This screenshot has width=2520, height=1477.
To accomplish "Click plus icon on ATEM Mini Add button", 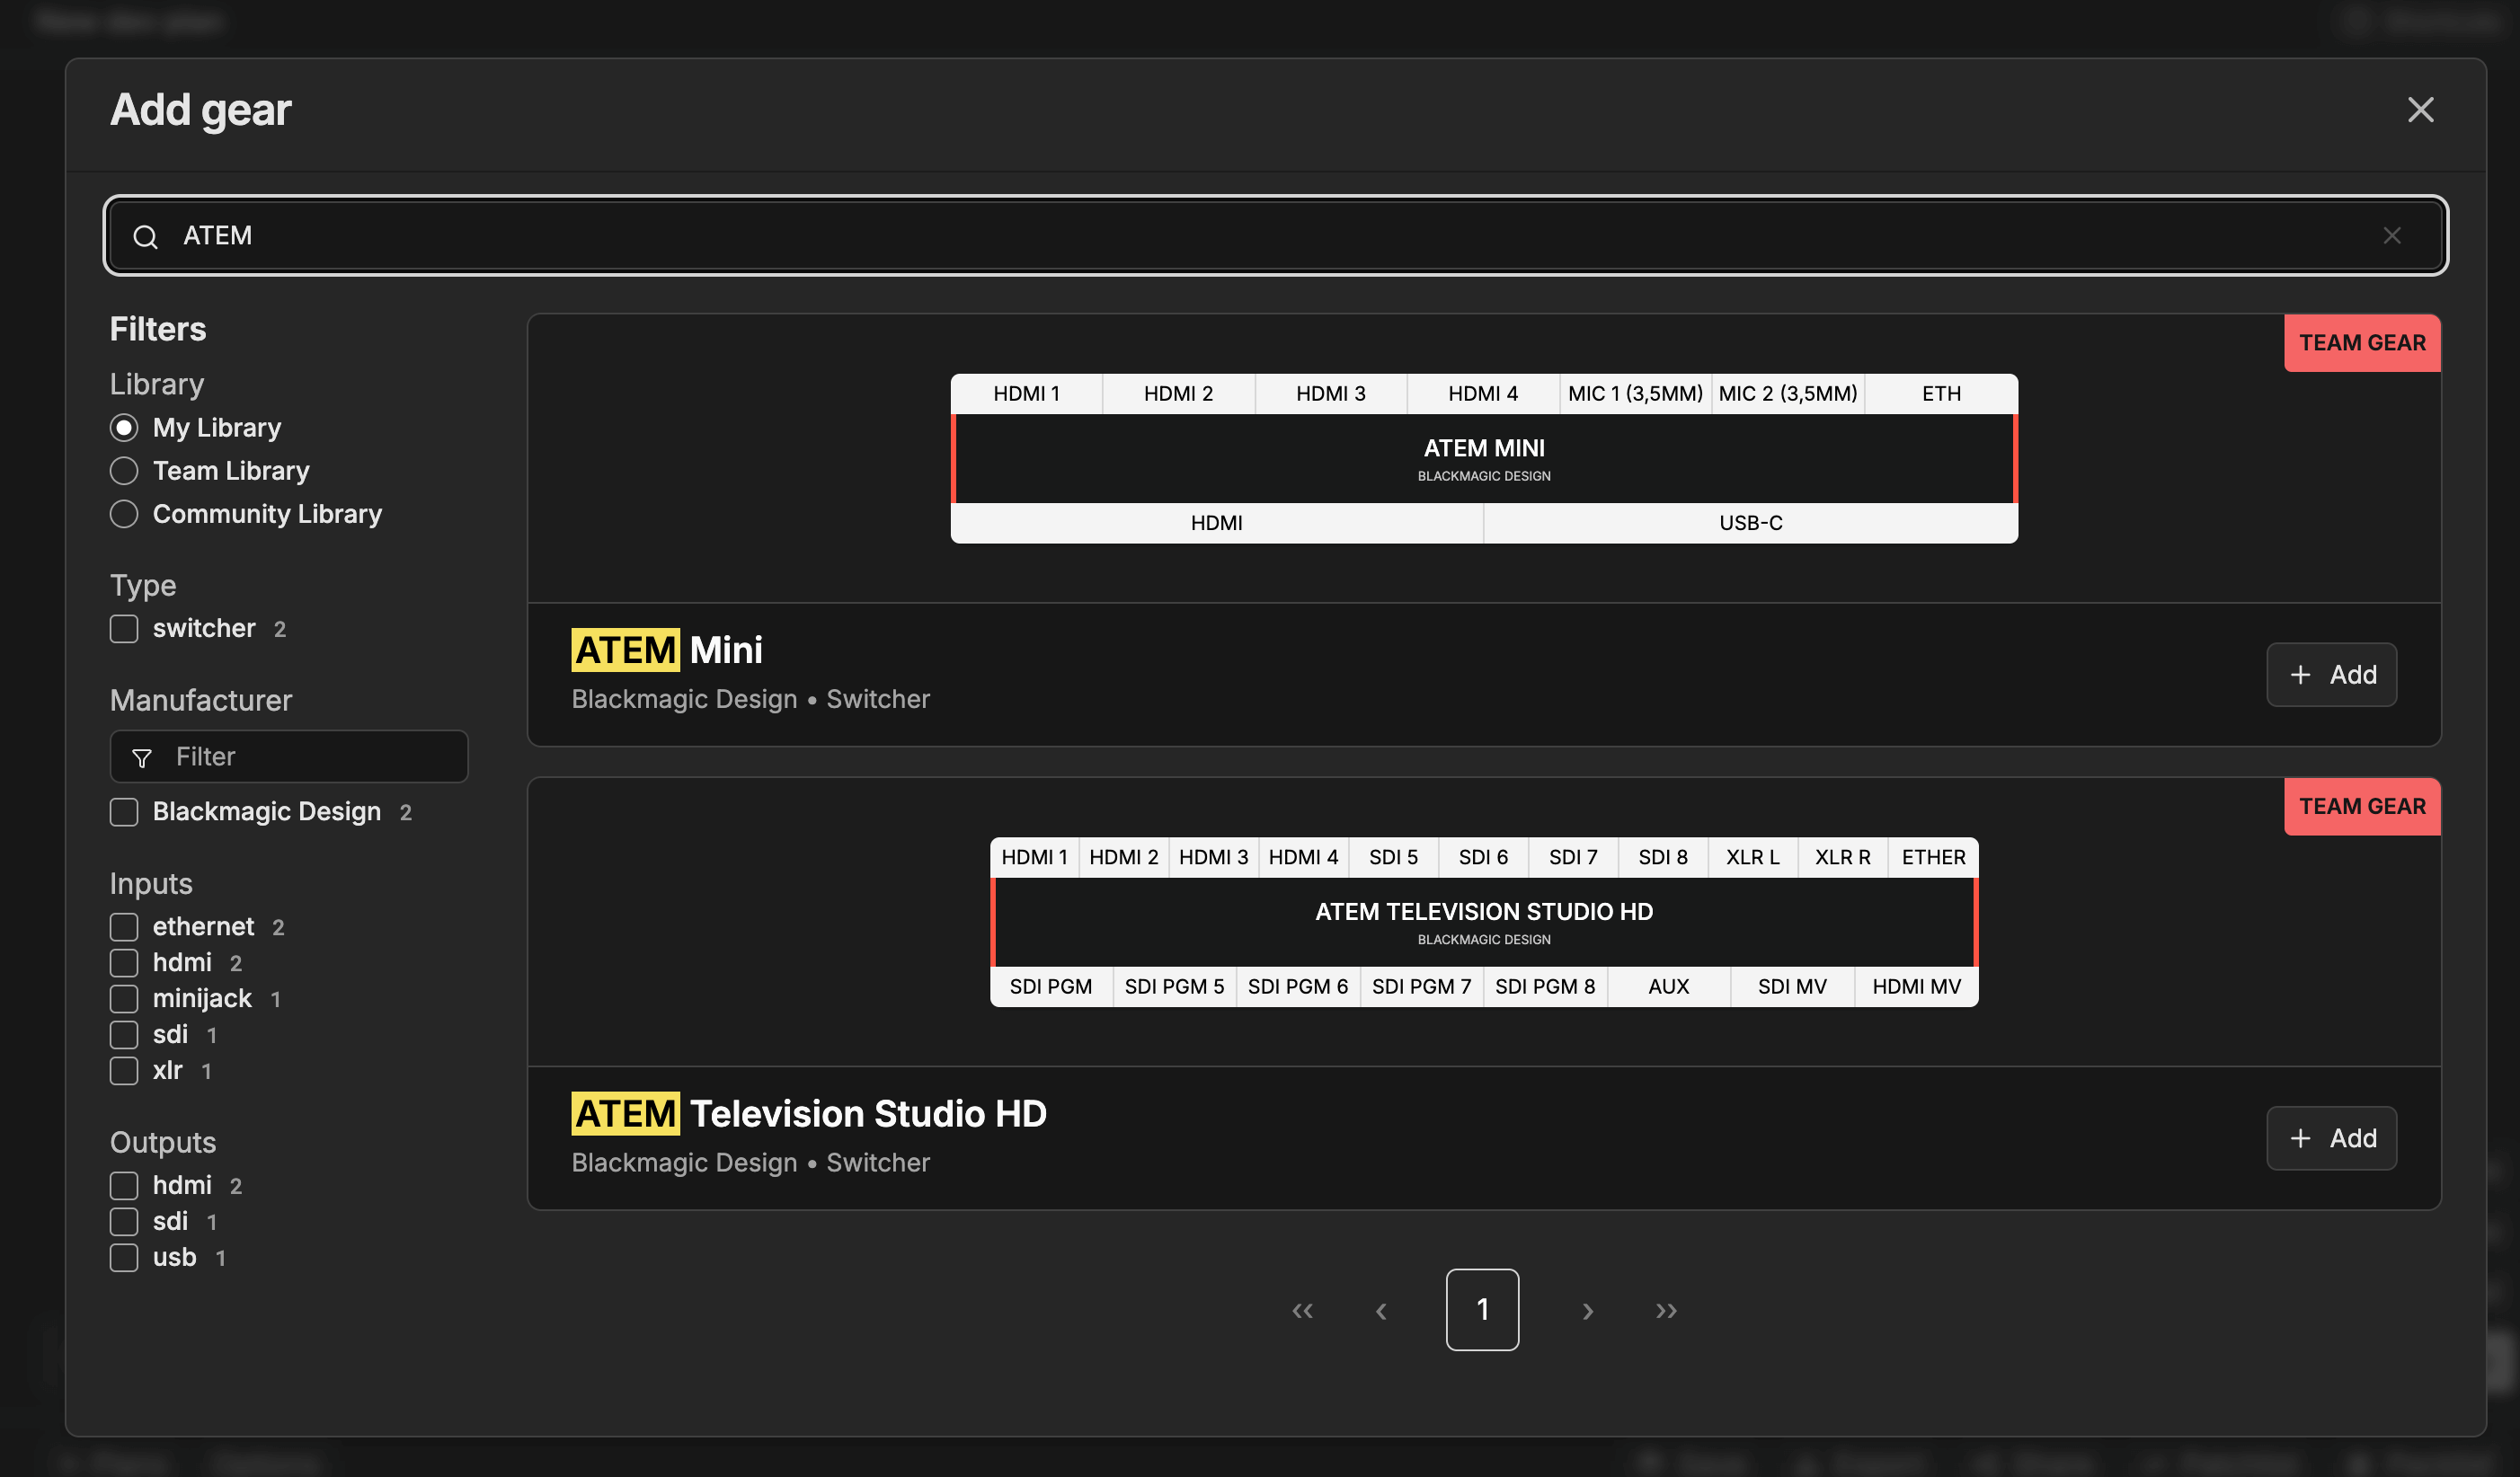I will coord(2300,676).
